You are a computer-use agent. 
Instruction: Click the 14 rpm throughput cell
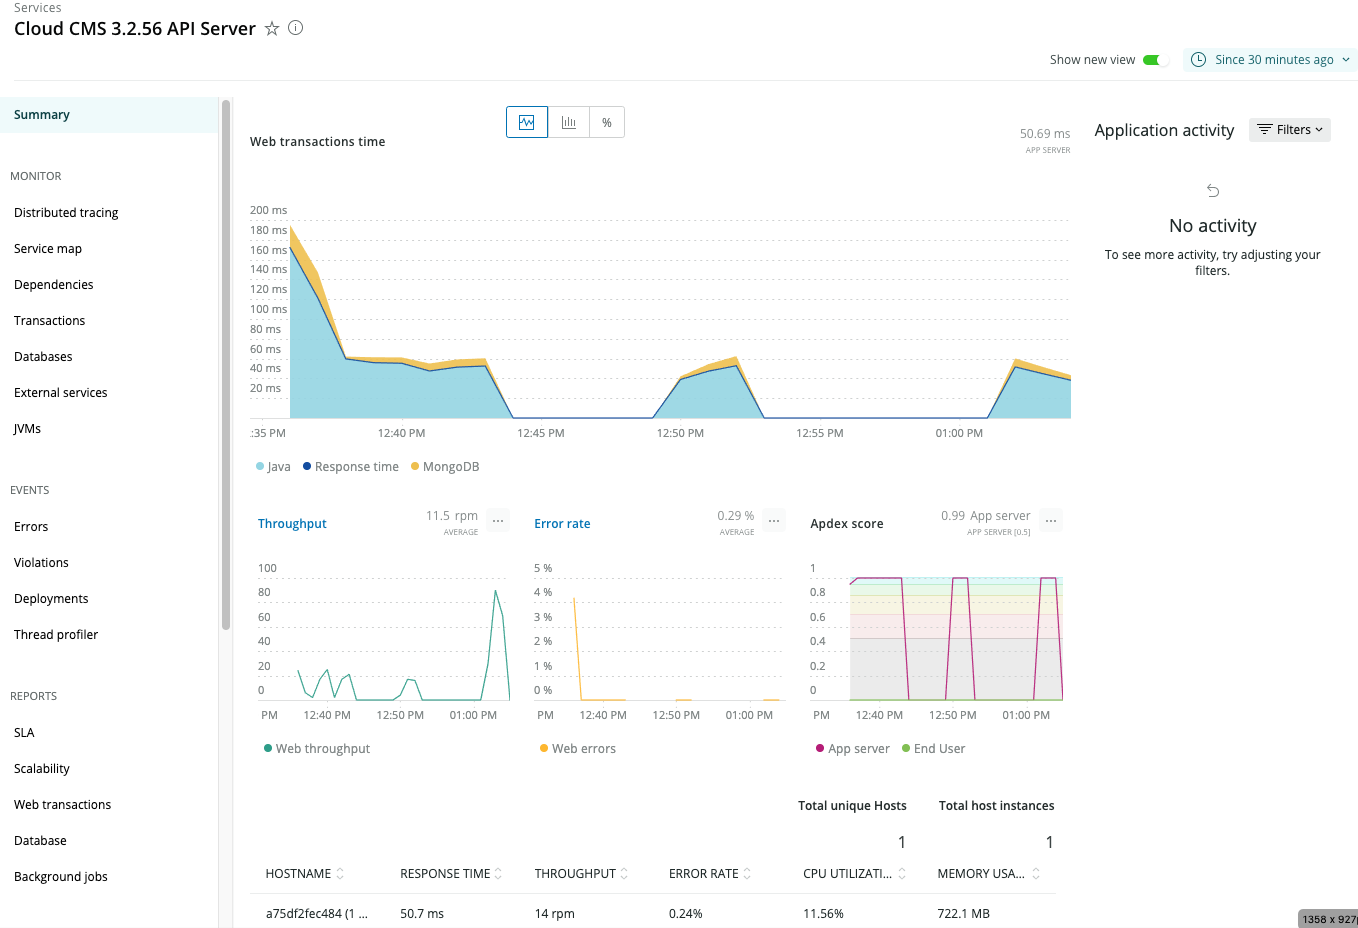555,914
